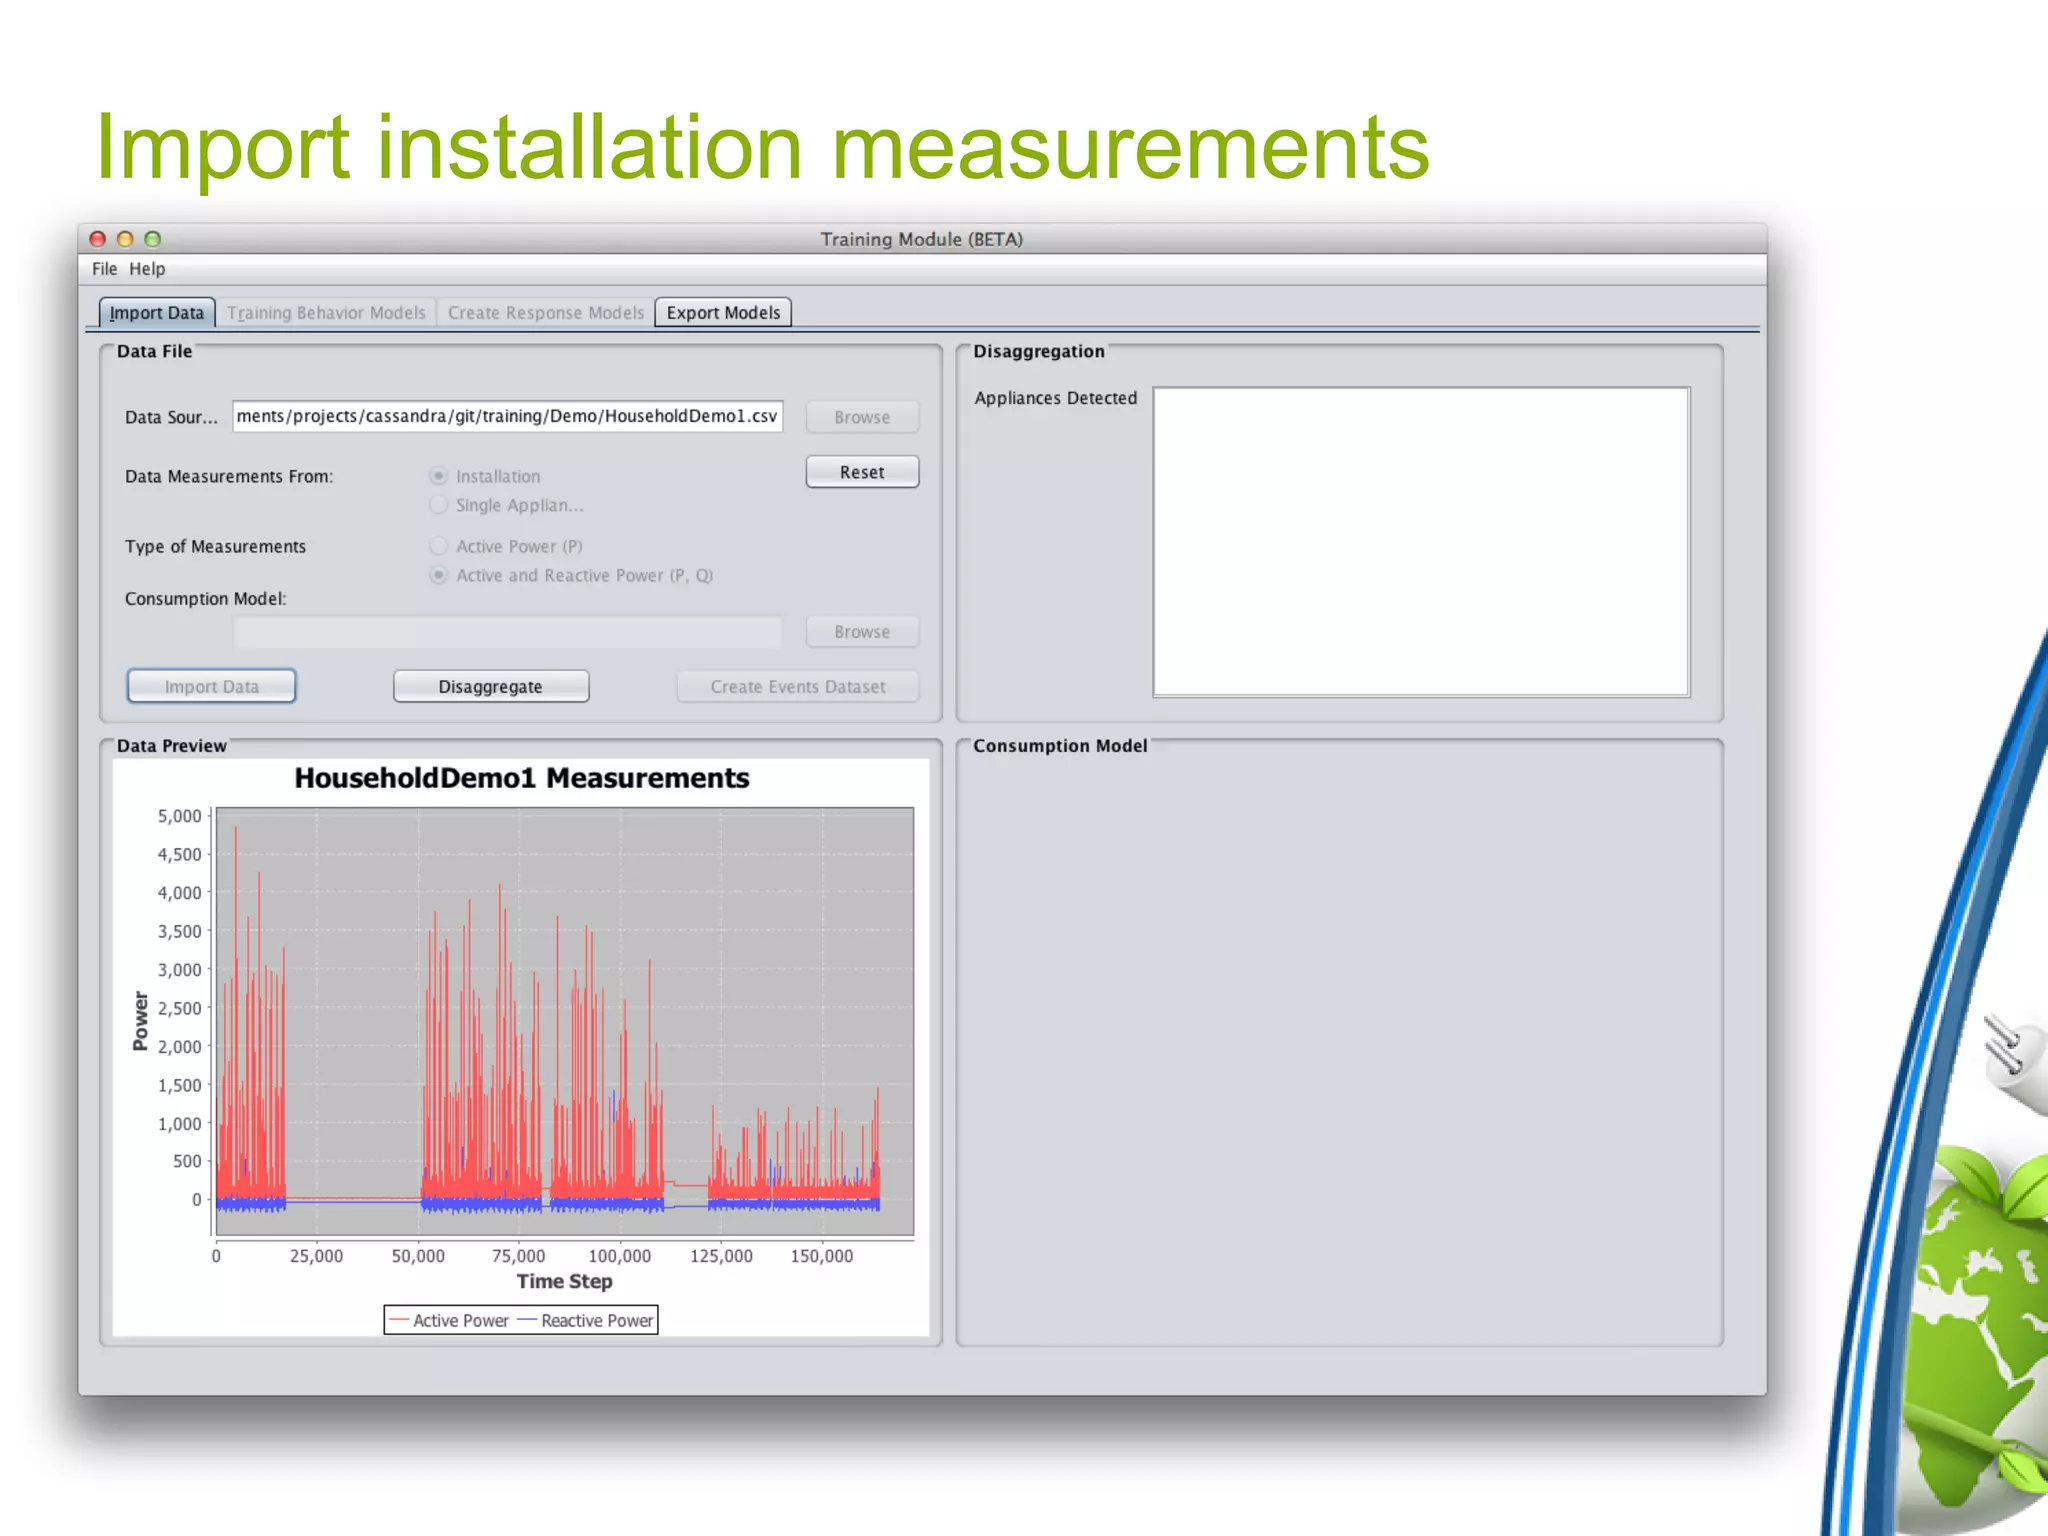The image size is (2048, 1536).
Task: Click the Disaggregate button
Action: point(490,686)
